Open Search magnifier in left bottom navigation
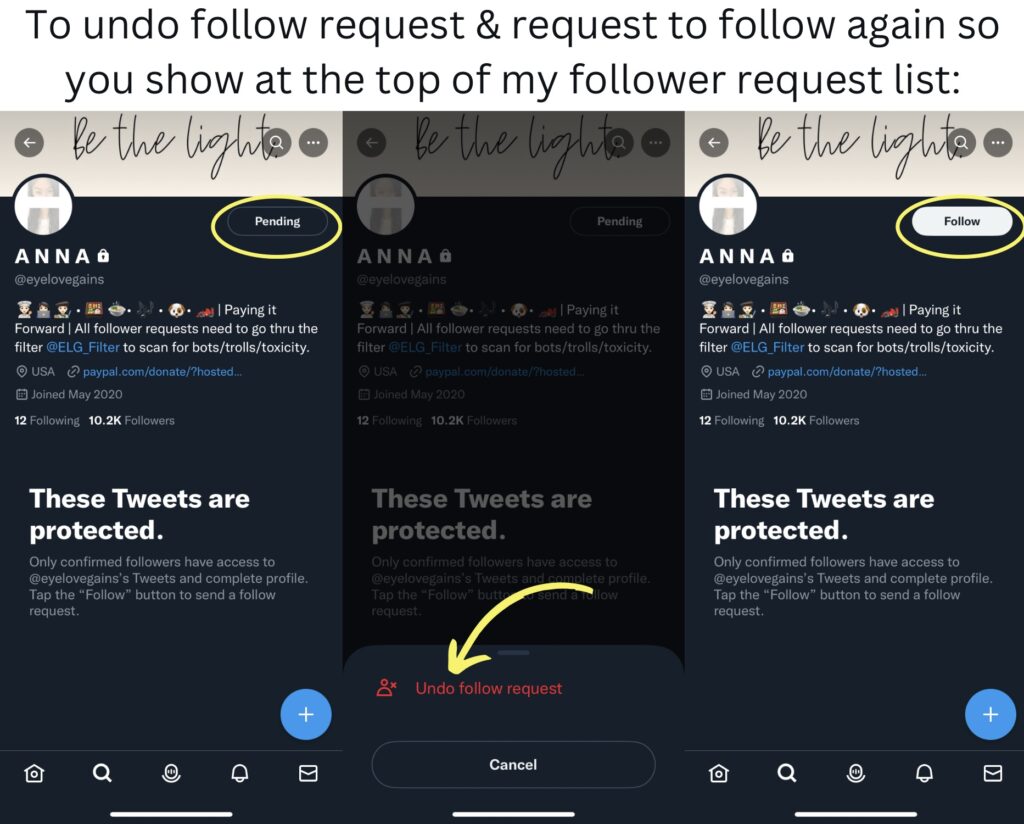This screenshot has height=824, width=1024. (x=102, y=774)
